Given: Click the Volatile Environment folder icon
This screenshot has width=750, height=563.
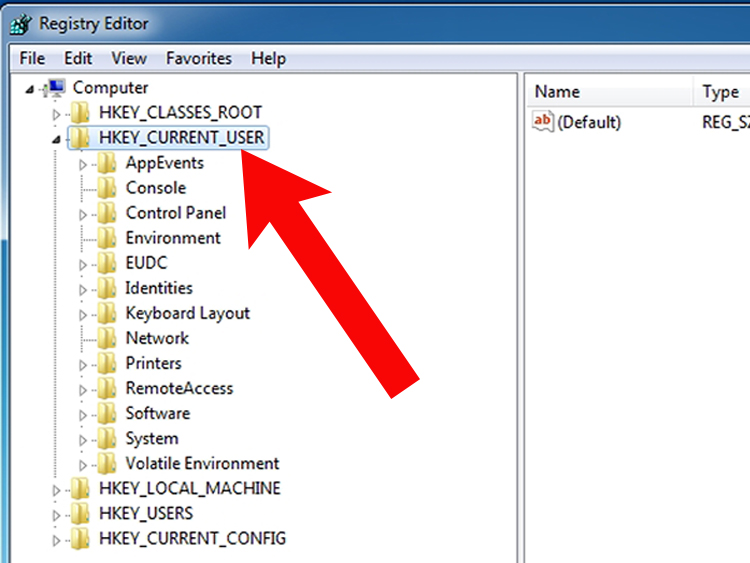Looking at the screenshot, I should [x=107, y=464].
